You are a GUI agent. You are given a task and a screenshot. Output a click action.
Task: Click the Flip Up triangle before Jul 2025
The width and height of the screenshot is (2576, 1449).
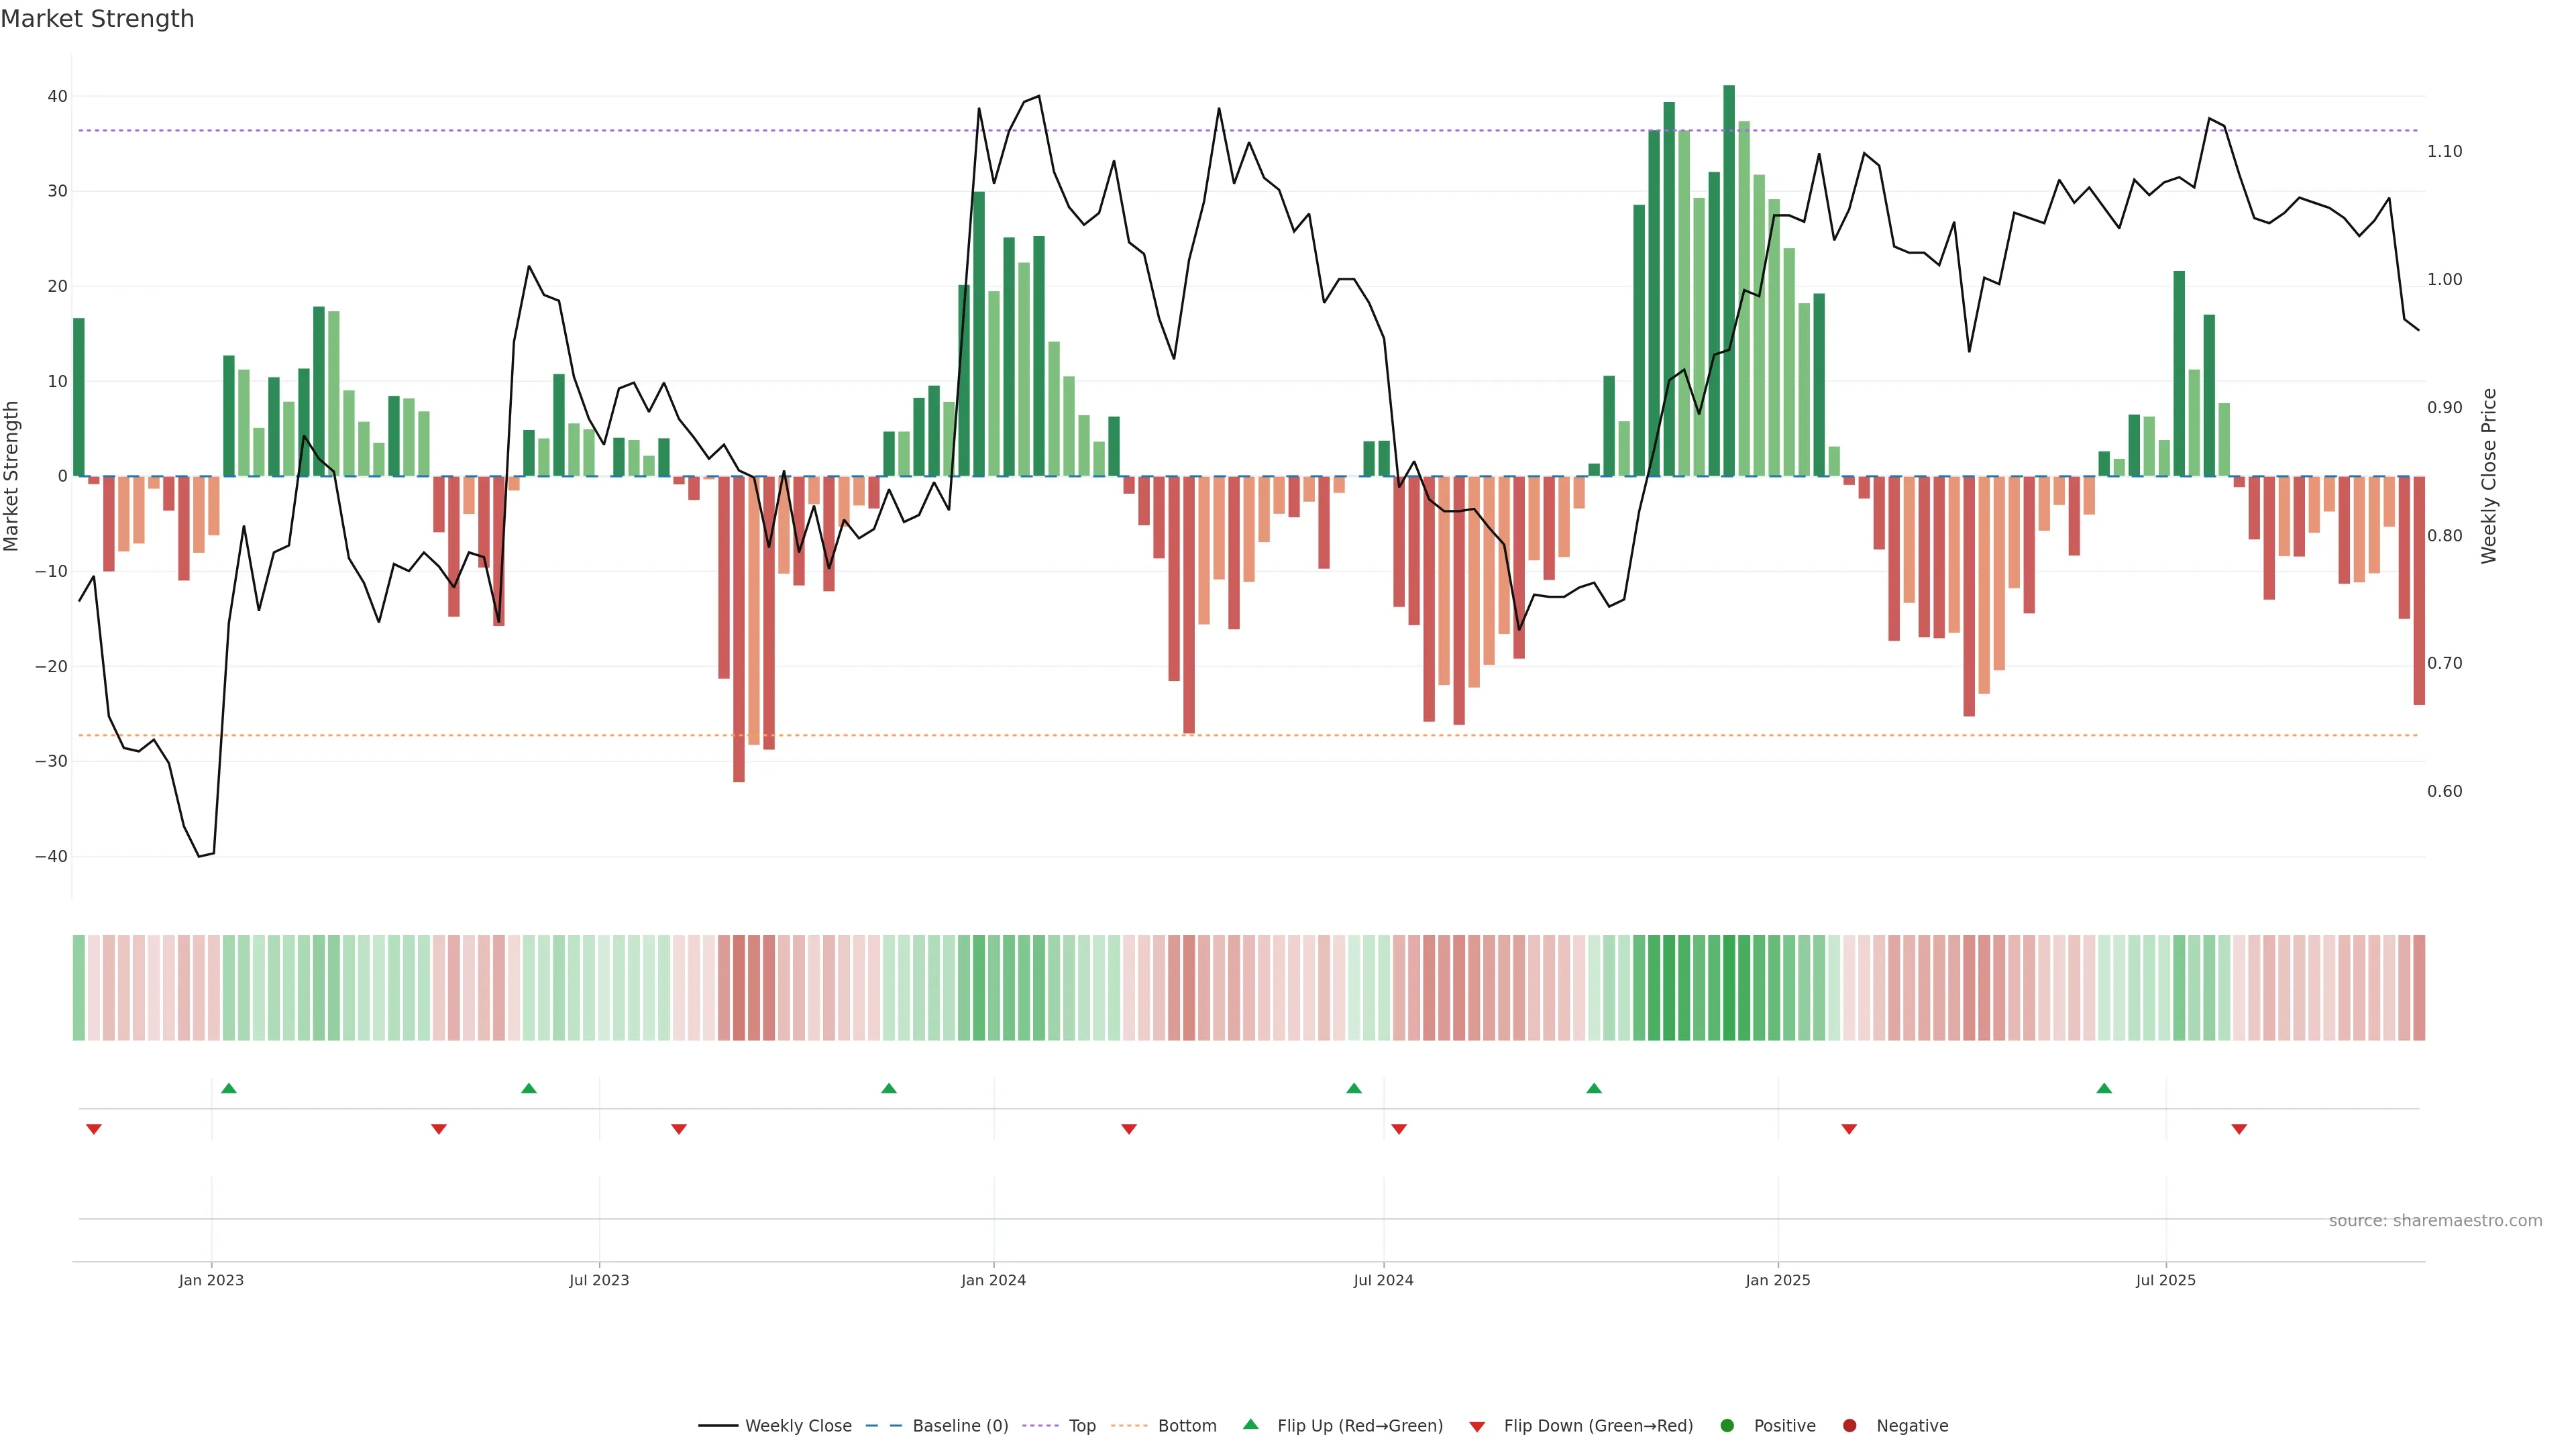pos(2104,1088)
